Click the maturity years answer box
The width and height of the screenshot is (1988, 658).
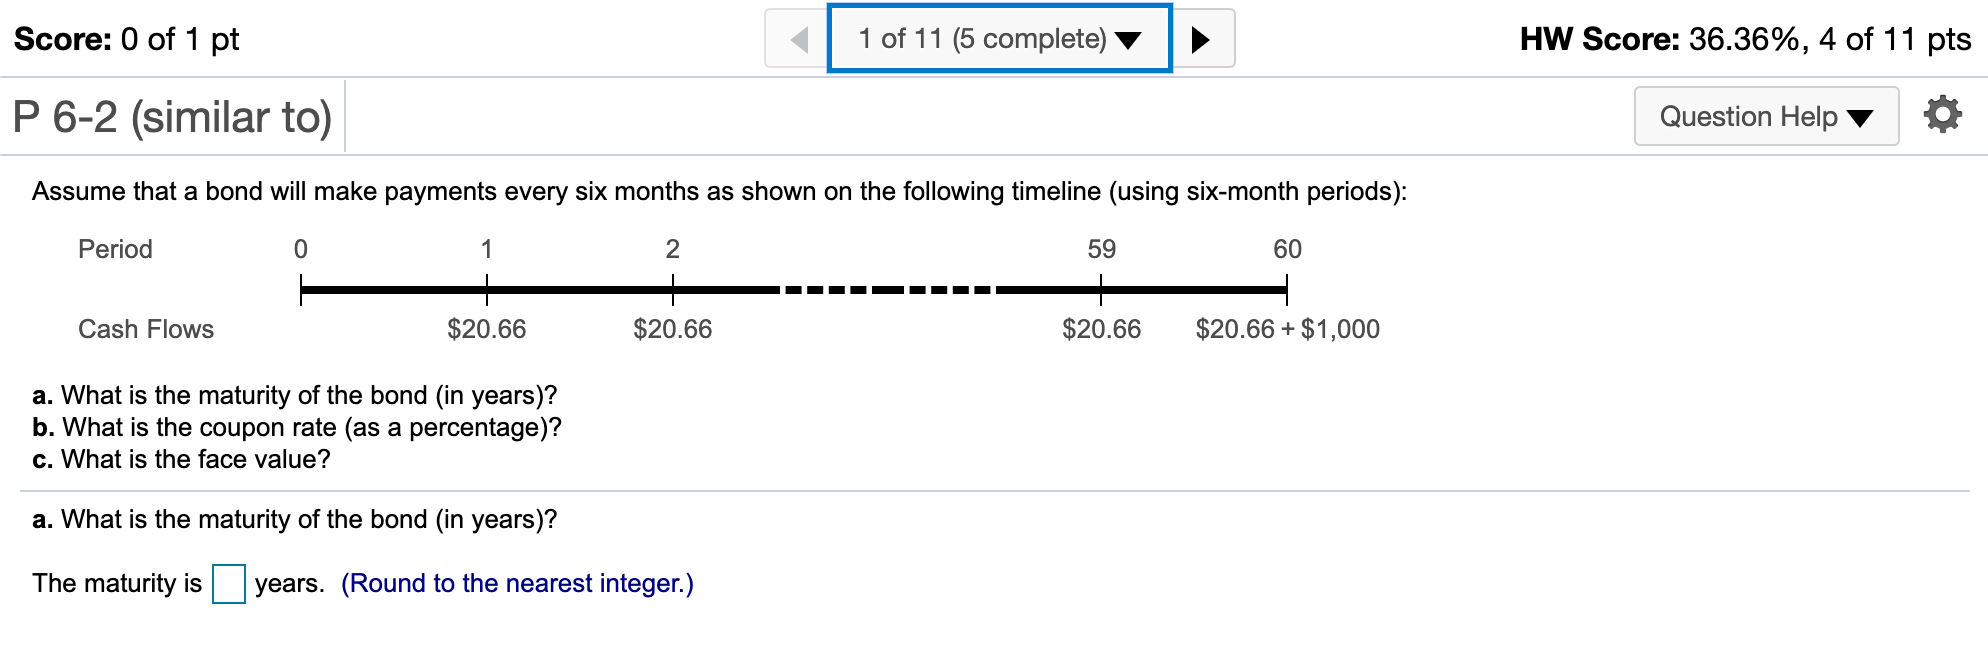point(228,584)
